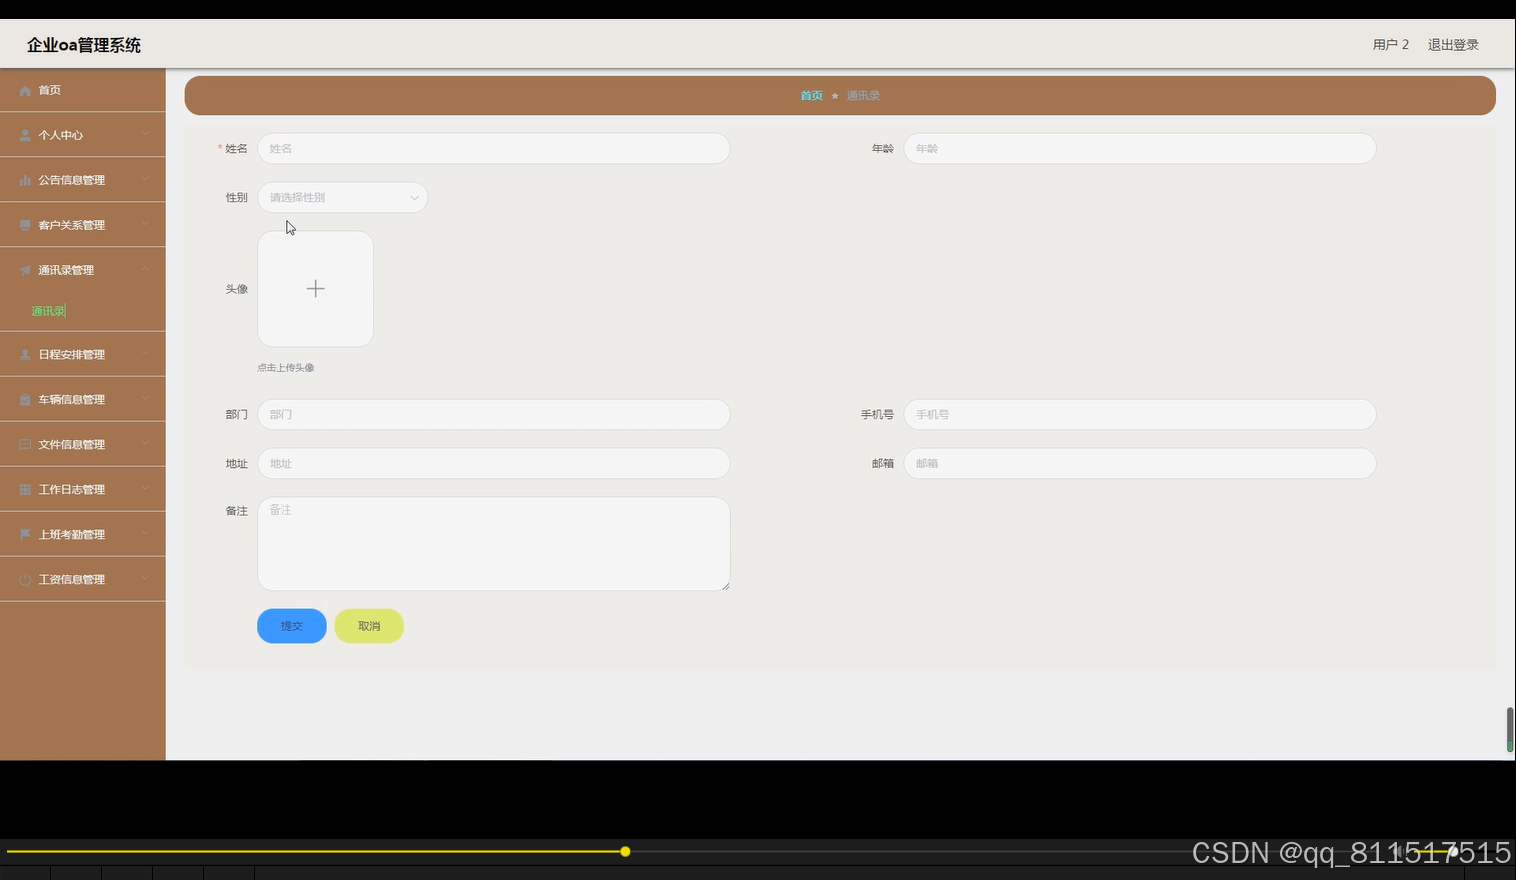Expand the 个人中心 menu arrow
The image size is (1516, 880).
pyautogui.click(x=145, y=135)
